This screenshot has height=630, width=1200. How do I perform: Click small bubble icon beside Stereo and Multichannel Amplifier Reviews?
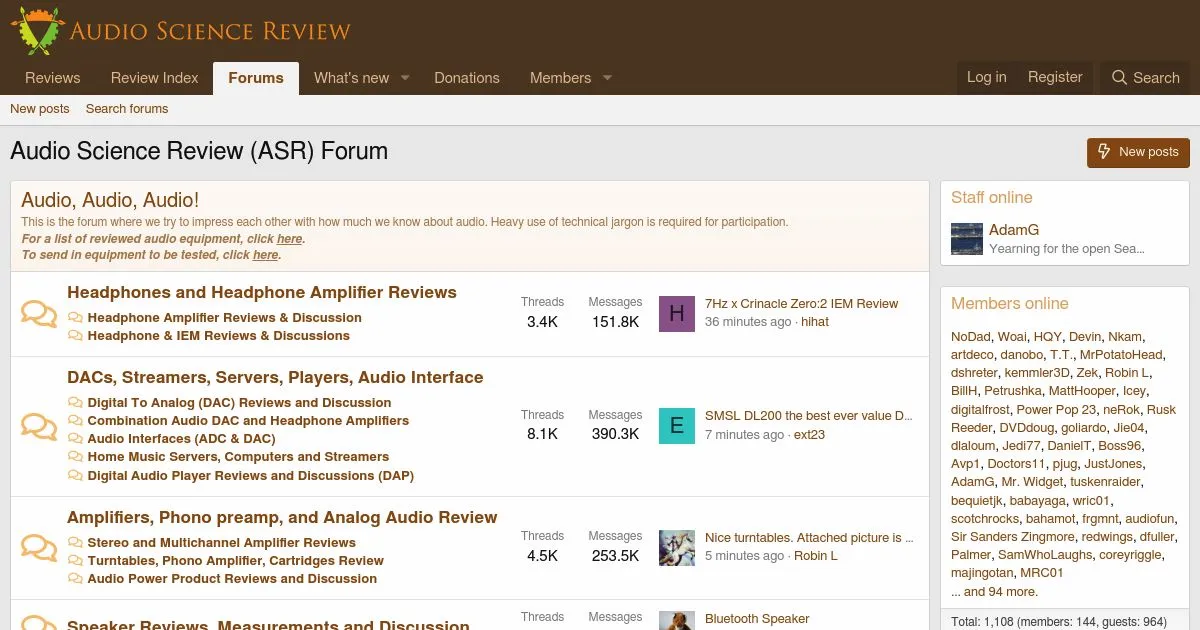(75, 542)
